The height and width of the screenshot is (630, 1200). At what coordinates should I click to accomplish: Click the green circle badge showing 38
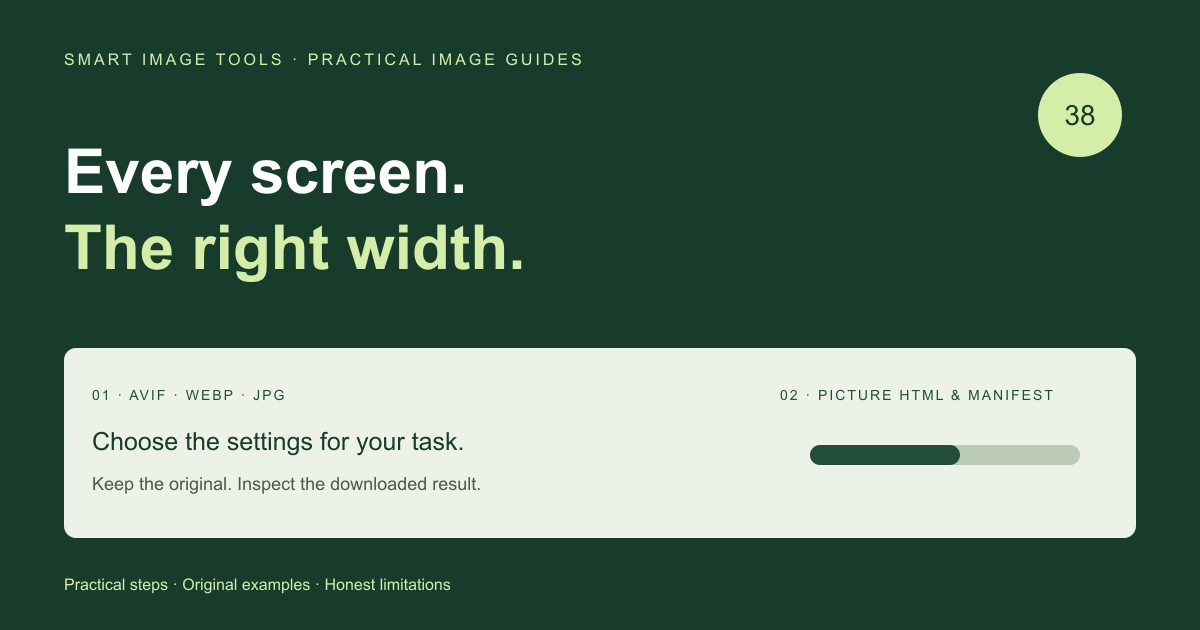[1080, 115]
